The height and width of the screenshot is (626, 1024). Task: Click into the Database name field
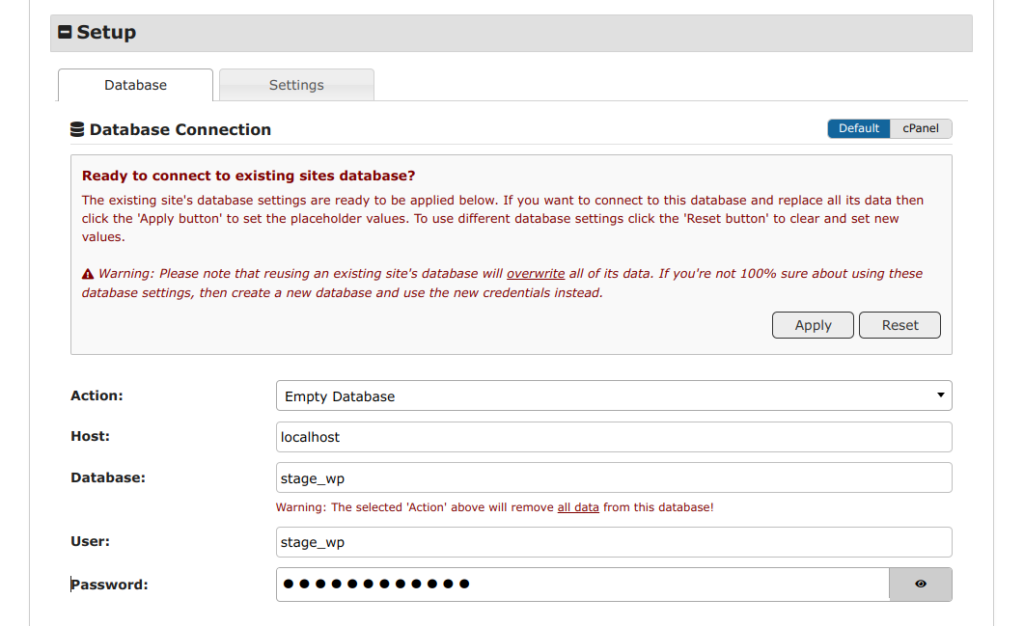point(613,478)
